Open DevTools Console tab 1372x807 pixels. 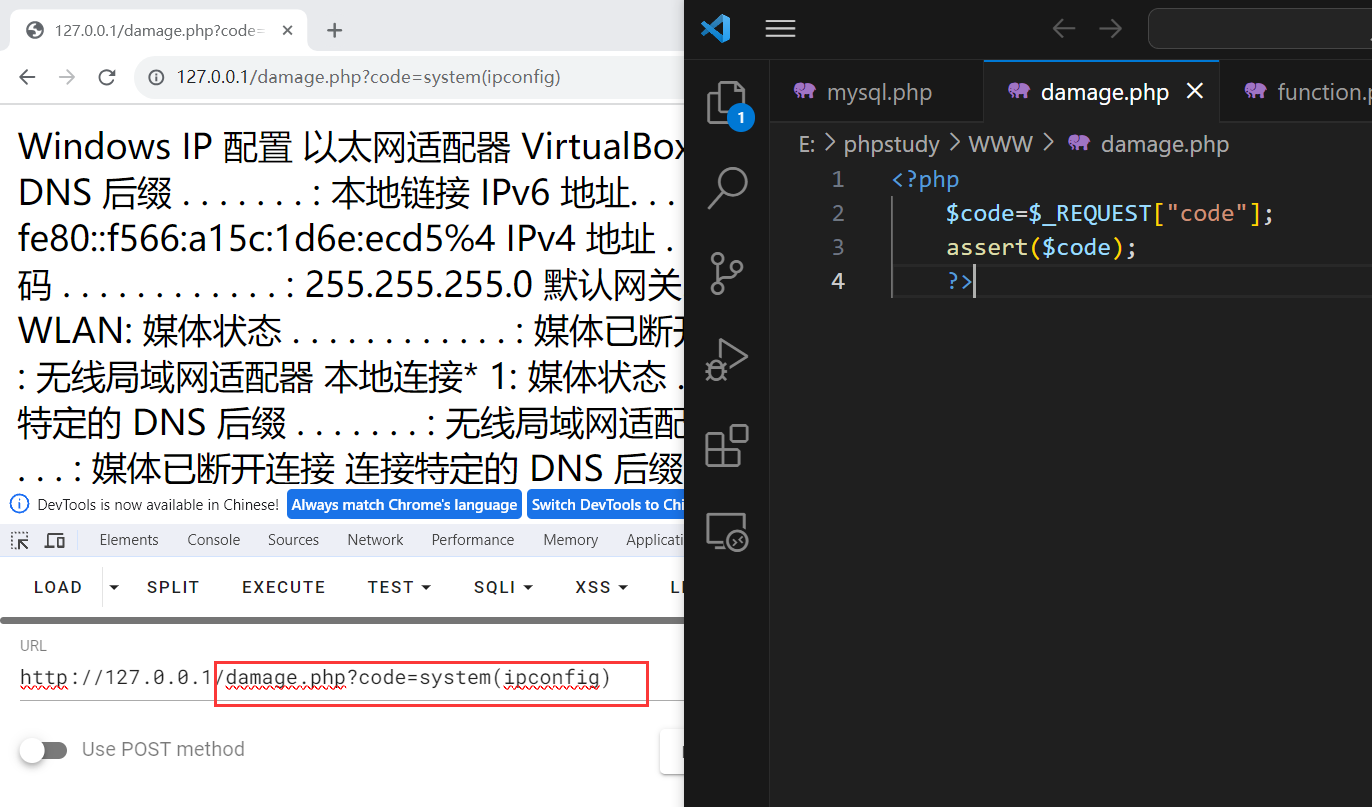point(214,540)
